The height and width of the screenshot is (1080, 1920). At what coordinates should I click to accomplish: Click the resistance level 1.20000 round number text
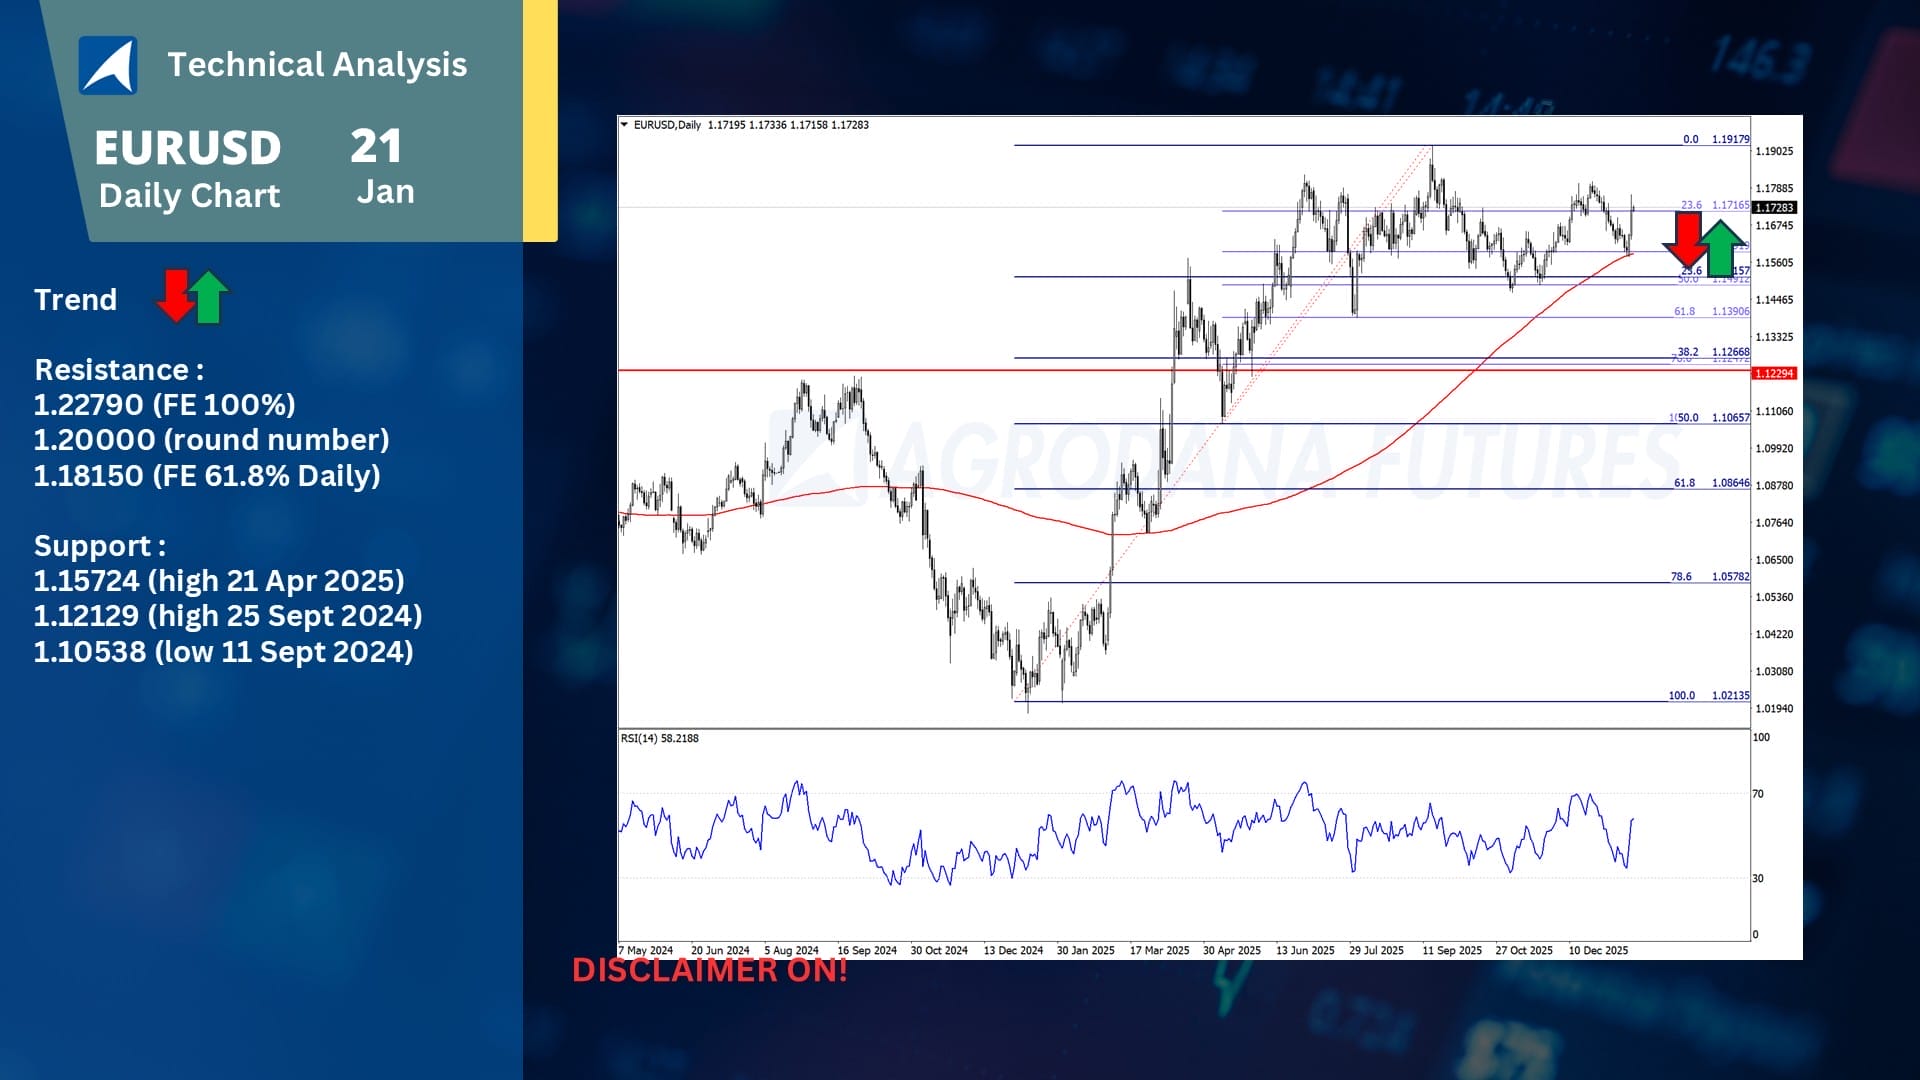(x=211, y=440)
